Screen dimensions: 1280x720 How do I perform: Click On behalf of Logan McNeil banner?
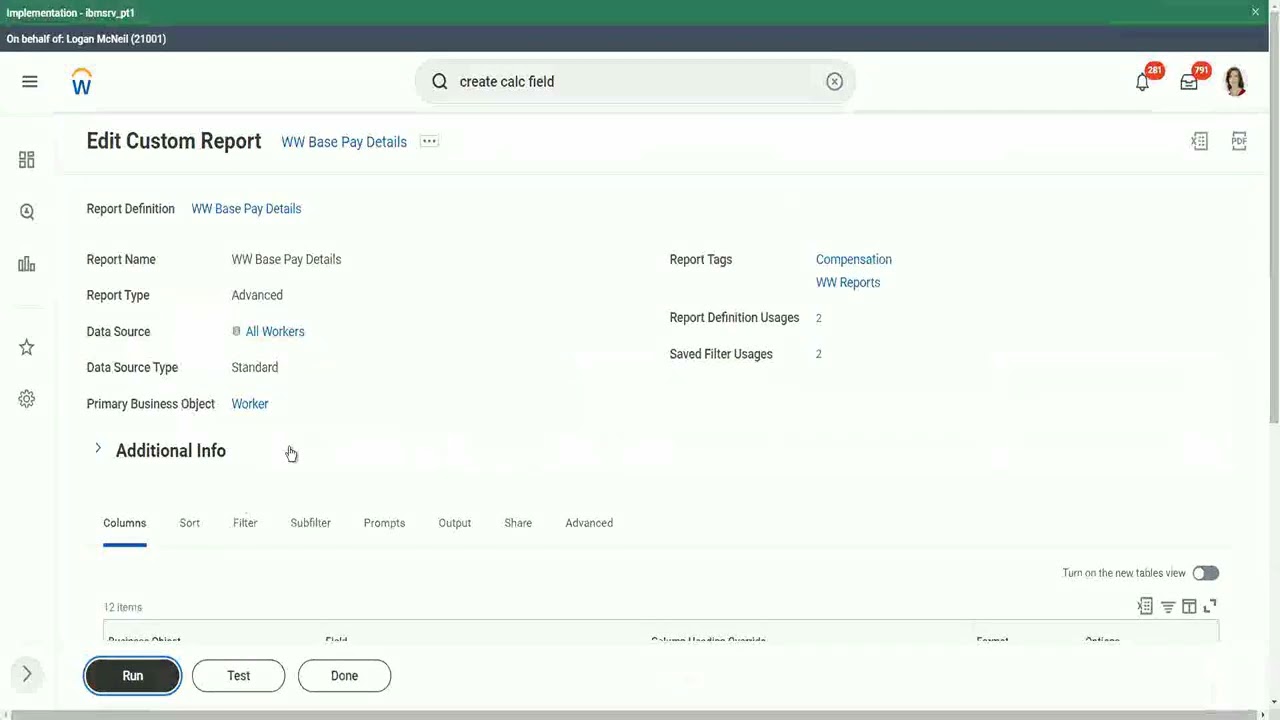click(x=86, y=39)
